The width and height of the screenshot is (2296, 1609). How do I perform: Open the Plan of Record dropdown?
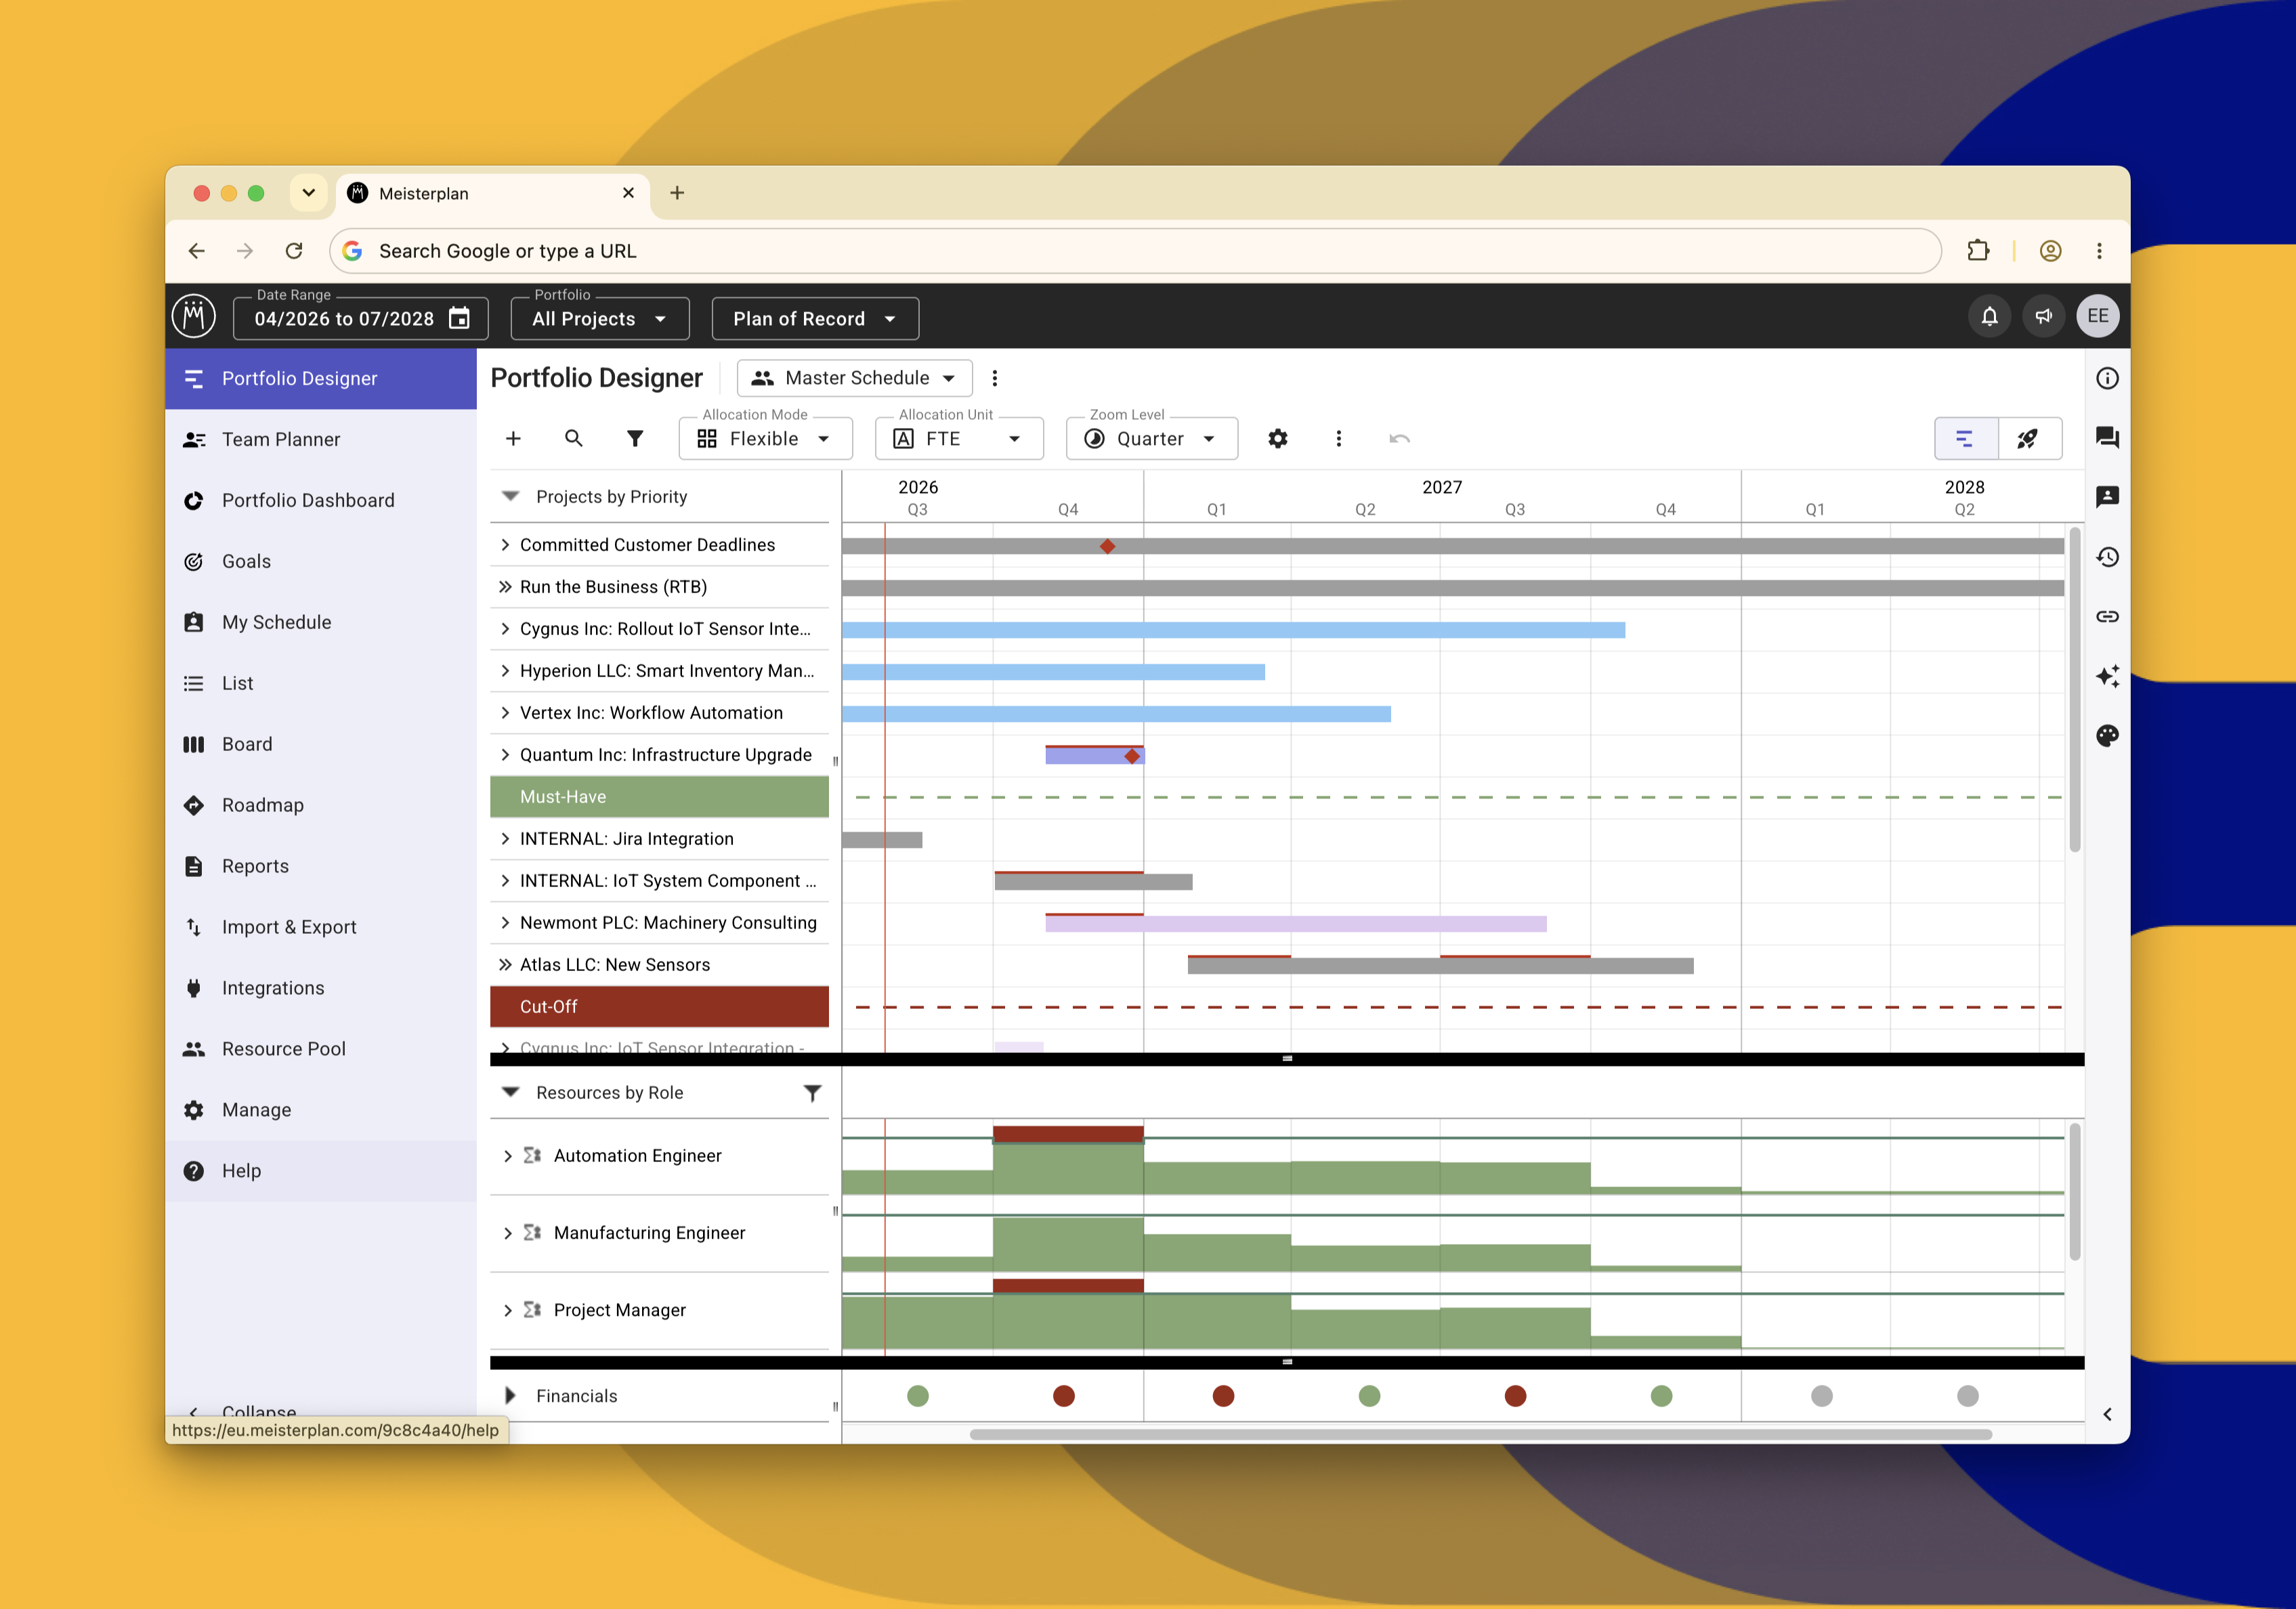pyautogui.click(x=815, y=318)
